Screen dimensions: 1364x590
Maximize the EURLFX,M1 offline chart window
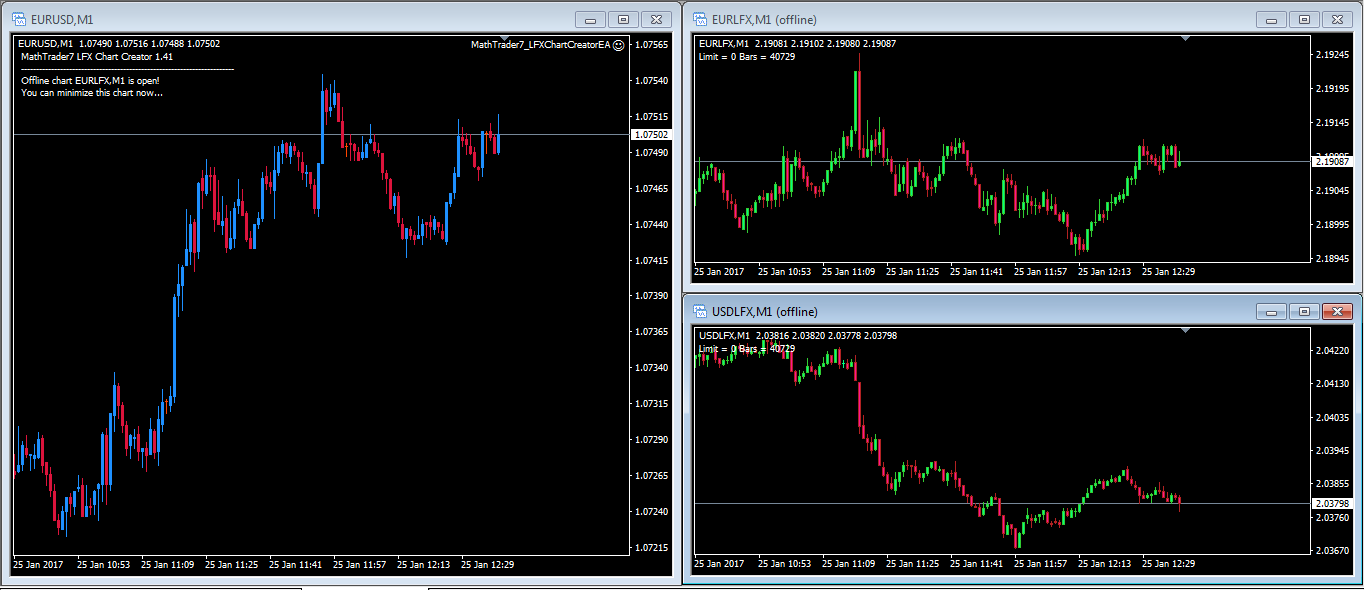(1304, 19)
